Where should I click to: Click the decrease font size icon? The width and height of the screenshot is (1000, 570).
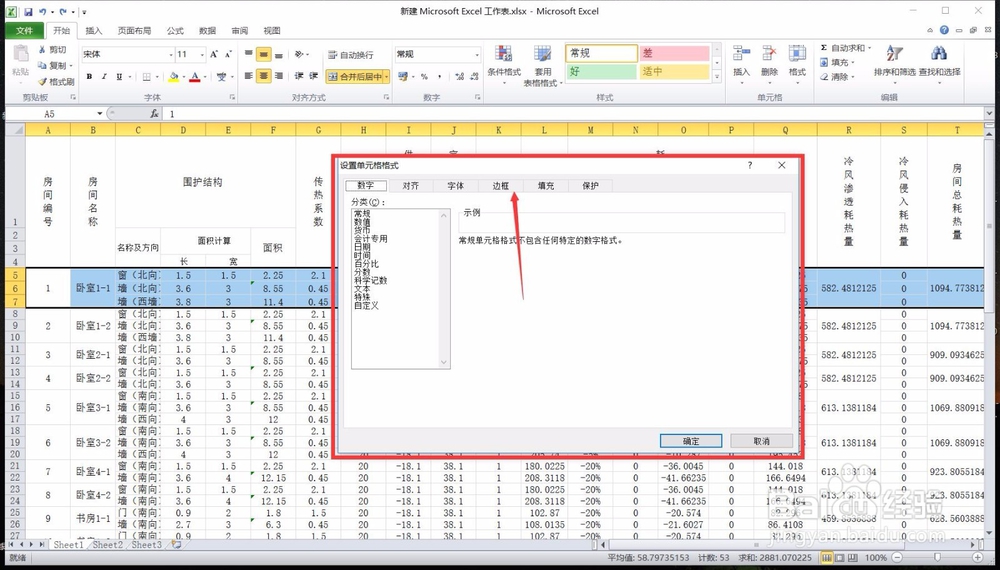point(228,54)
